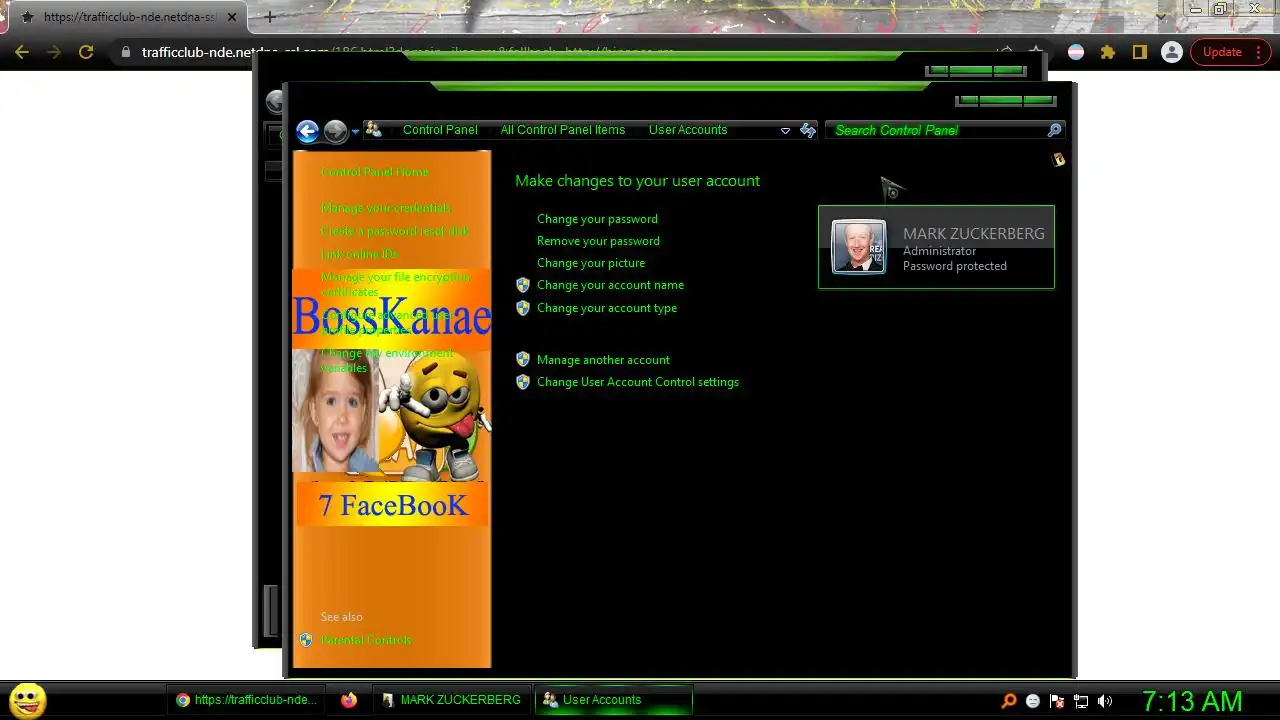Screen dimensions: 1280x720
Task: Open recent pages dropdown beside forward arrow
Action: tap(355, 132)
